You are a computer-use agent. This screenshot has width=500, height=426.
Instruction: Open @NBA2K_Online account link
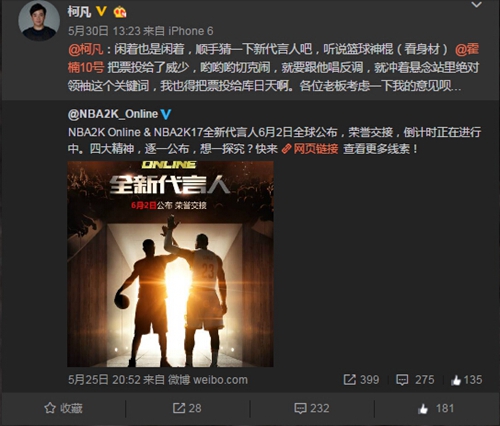(x=113, y=114)
